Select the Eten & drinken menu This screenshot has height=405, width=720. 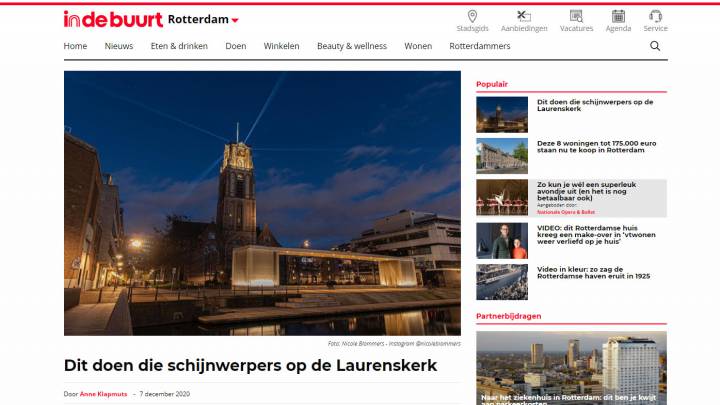(179, 46)
